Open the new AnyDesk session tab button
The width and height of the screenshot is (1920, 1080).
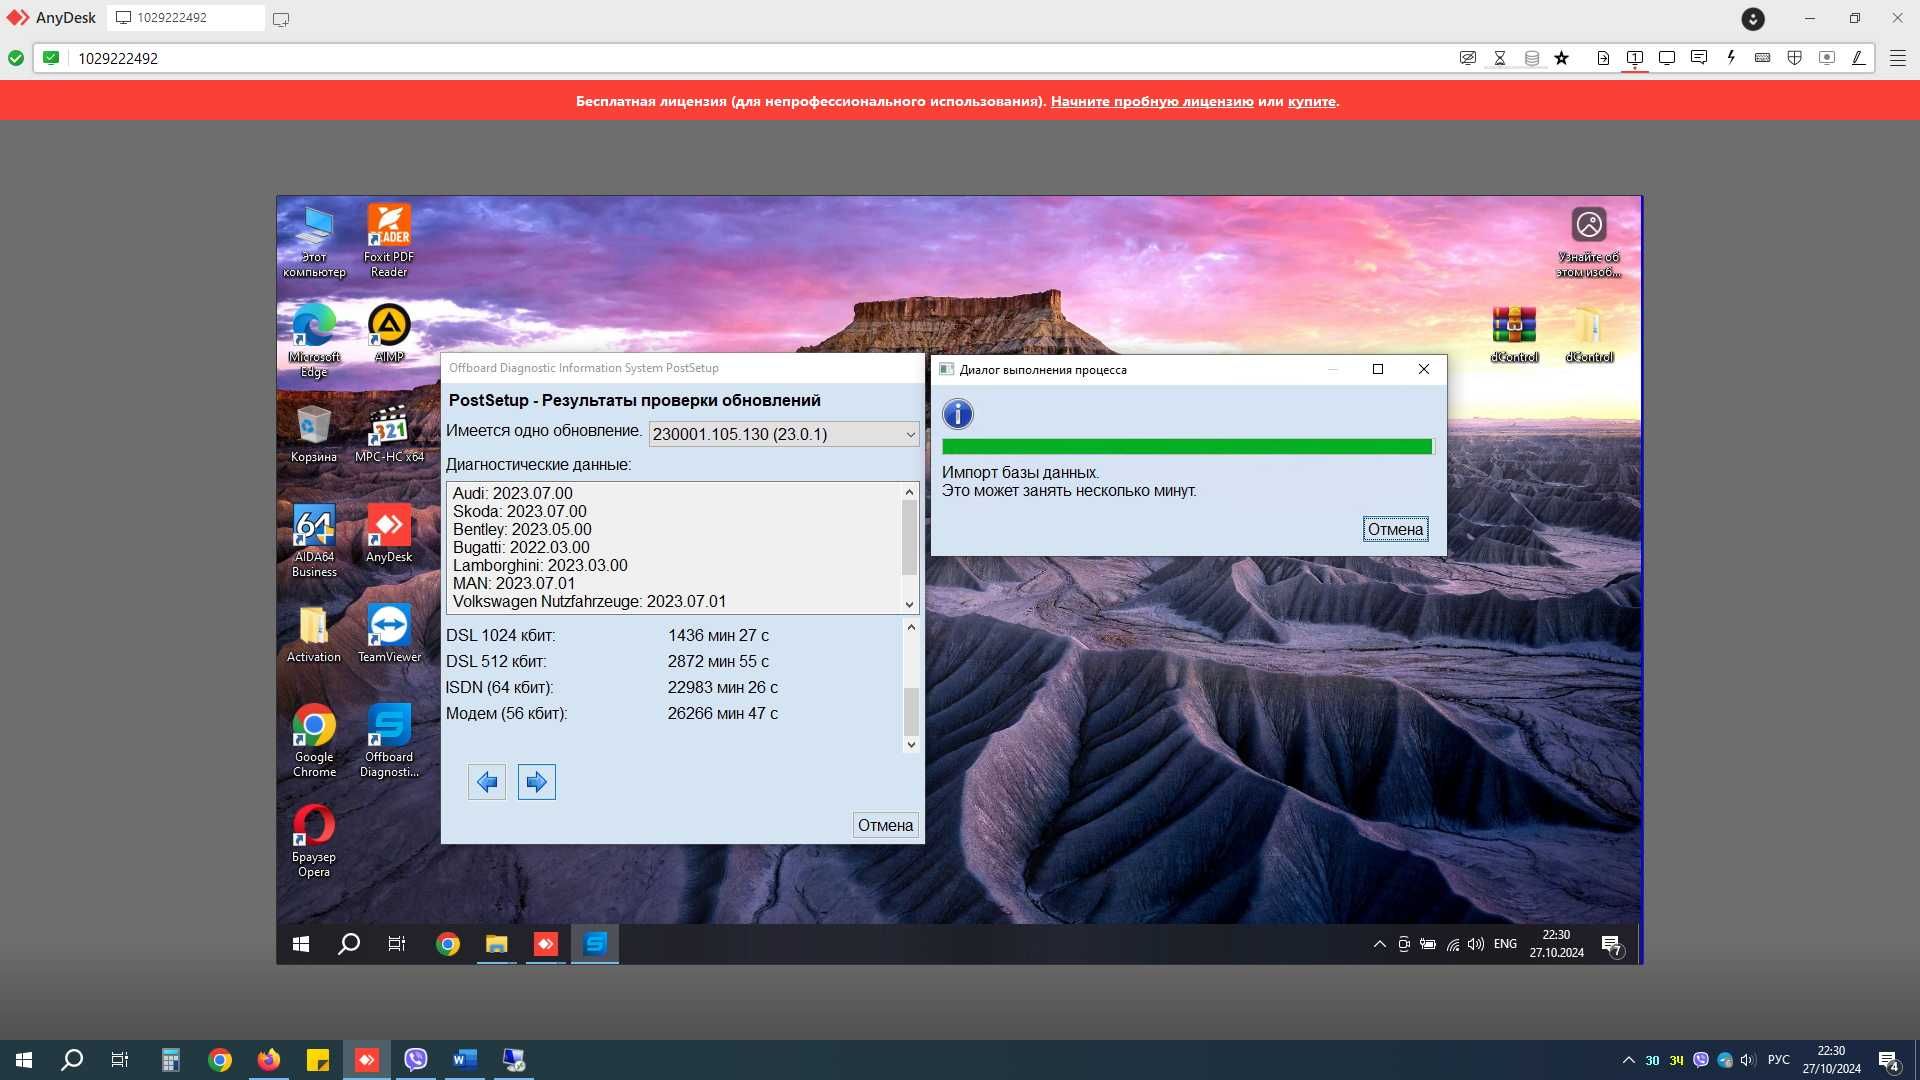pyautogui.click(x=281, y=19)
